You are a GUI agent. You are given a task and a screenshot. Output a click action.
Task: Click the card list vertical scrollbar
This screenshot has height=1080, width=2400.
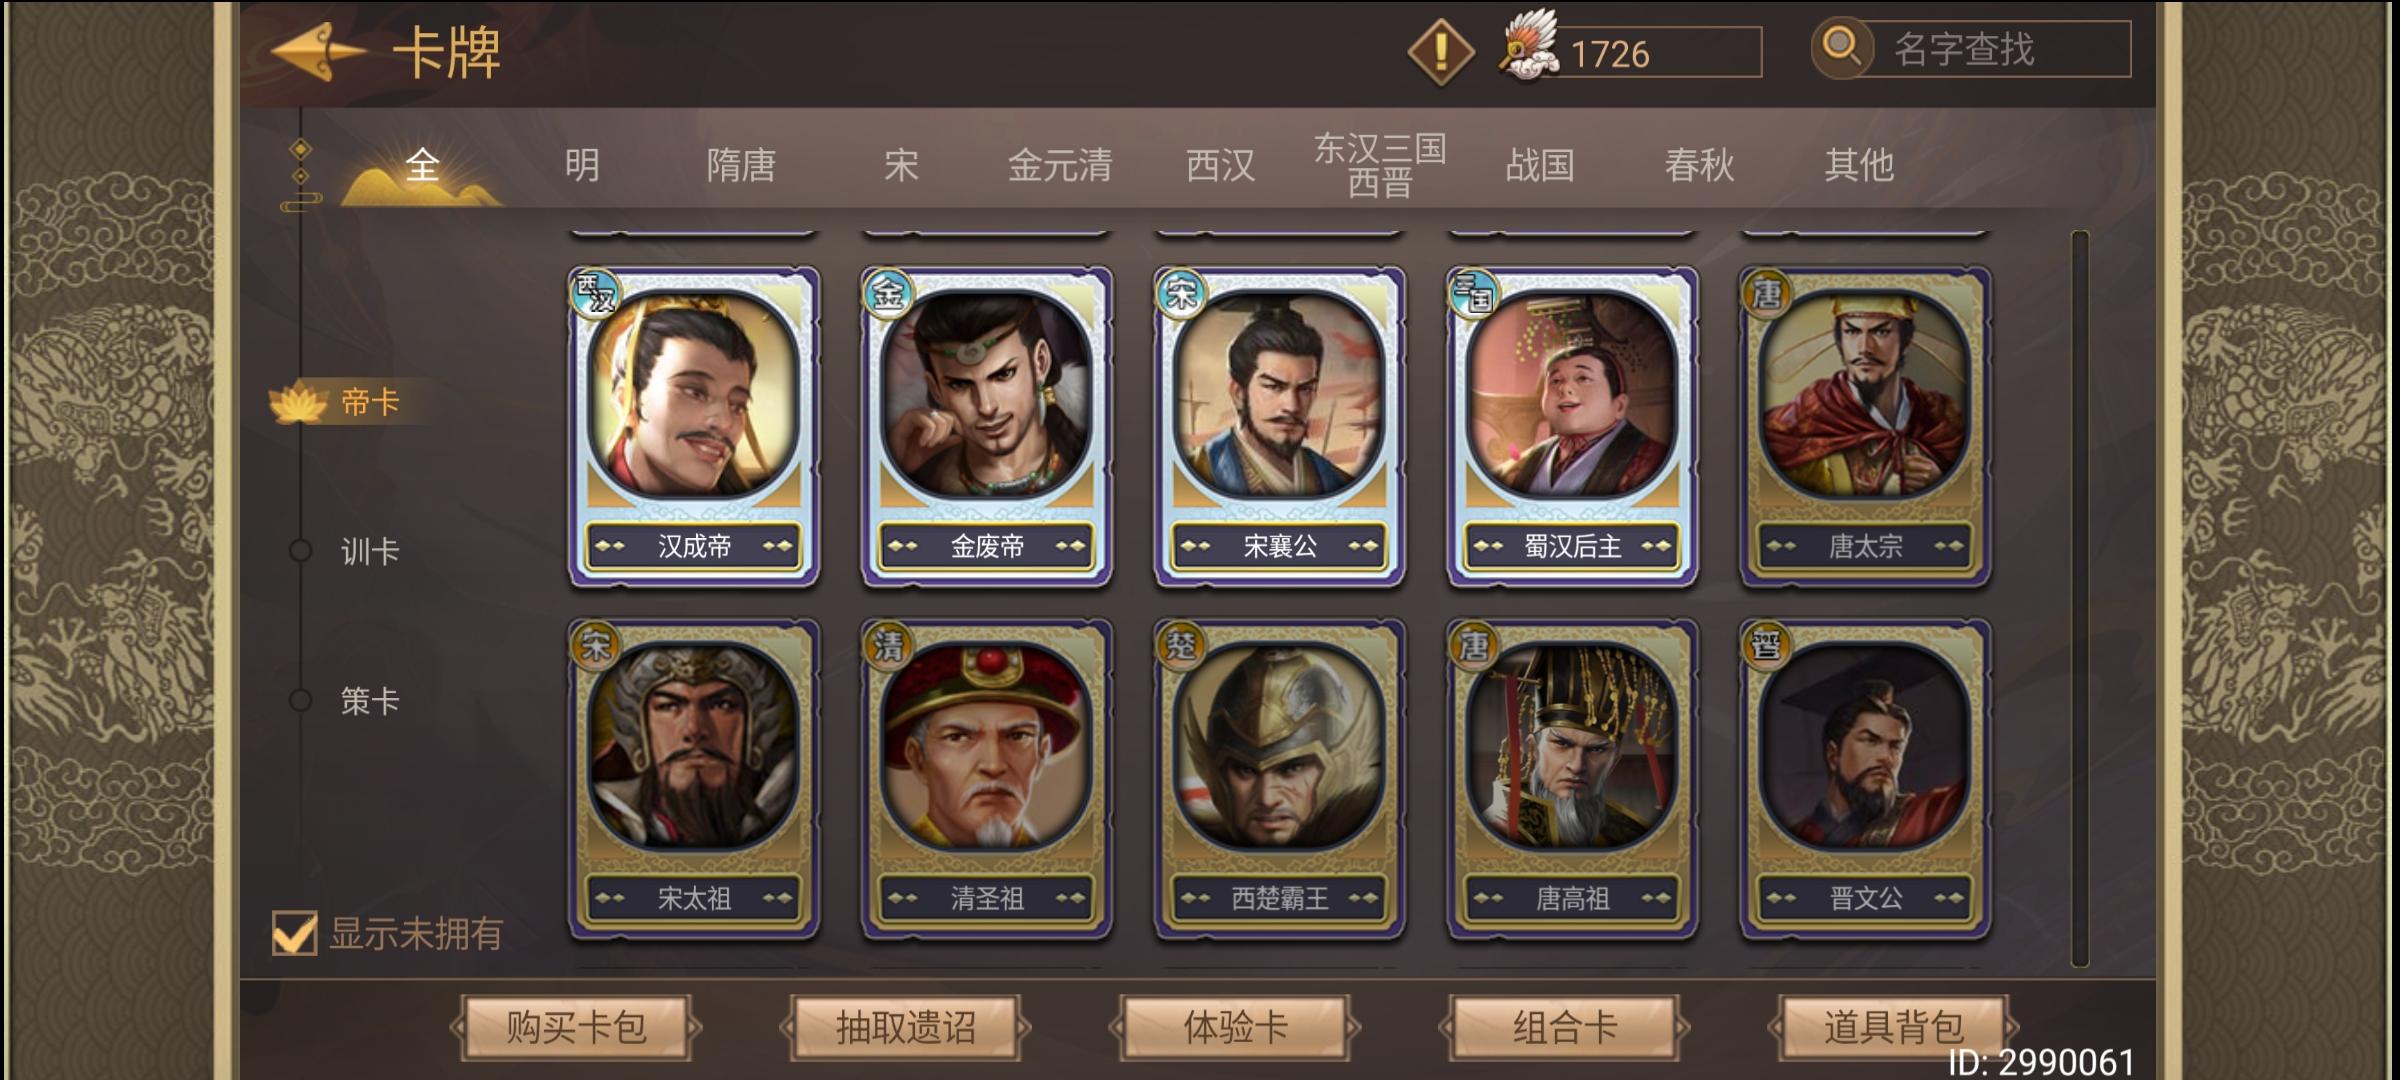pos(2080,598)
